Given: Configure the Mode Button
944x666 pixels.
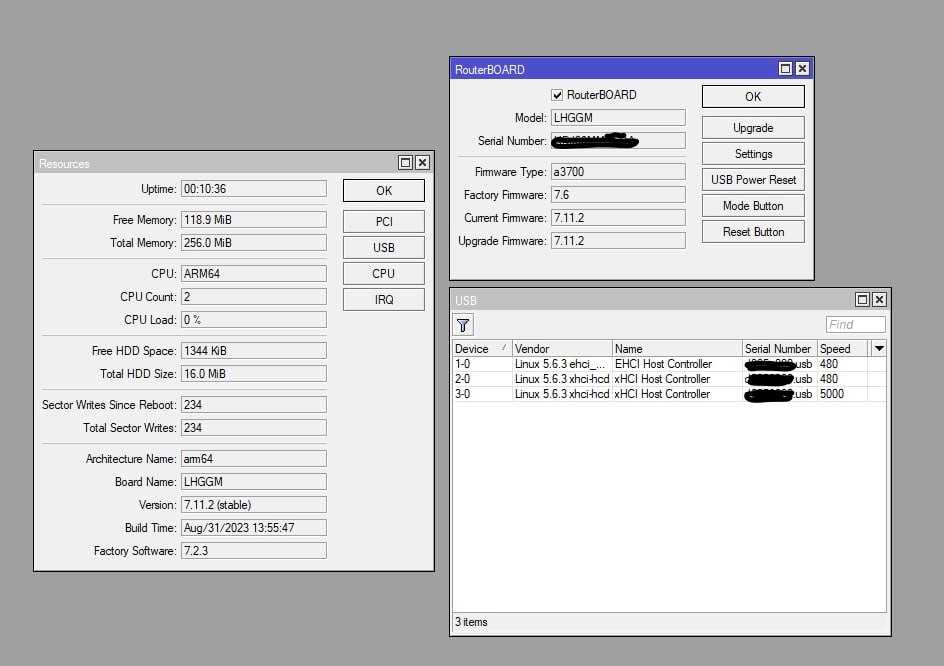Looking at the screenshot, I should 752,205.
